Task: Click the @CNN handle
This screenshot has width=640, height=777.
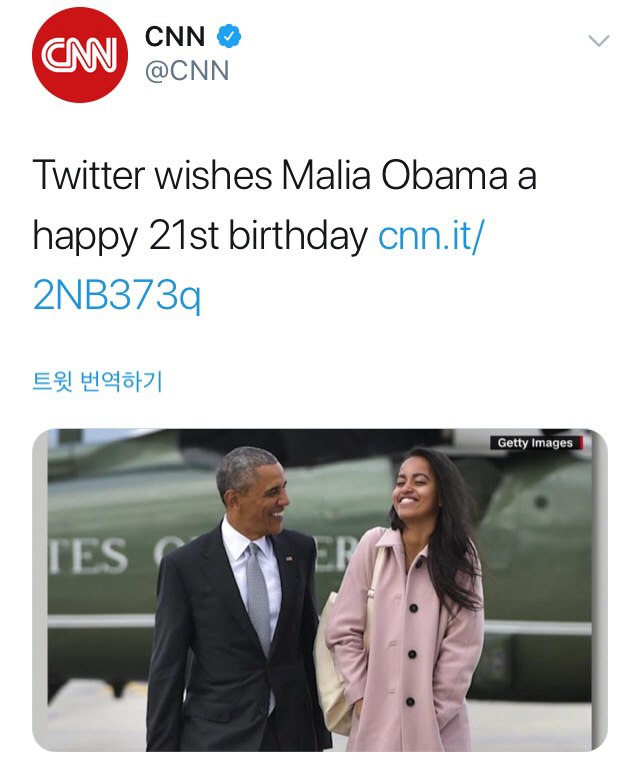Action: pyautogui.click(x=187, y=71)
